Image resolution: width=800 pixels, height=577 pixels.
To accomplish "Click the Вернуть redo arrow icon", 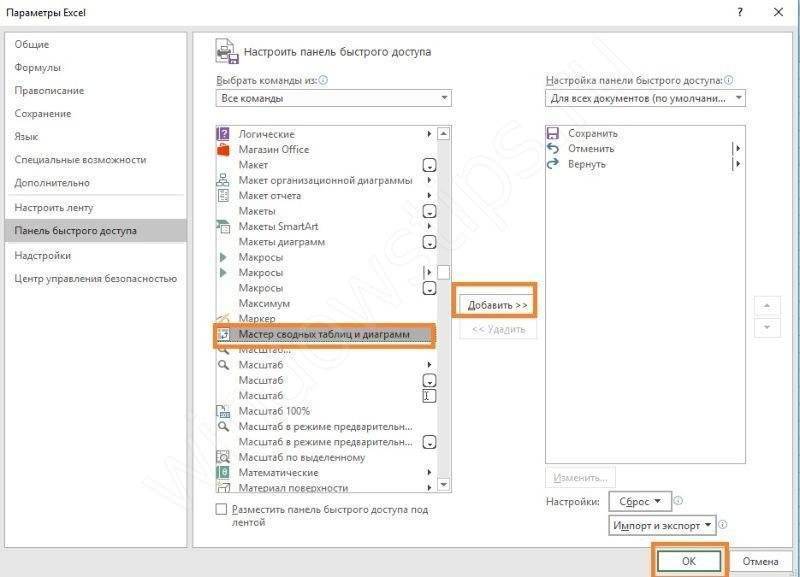I will (553, 164).
